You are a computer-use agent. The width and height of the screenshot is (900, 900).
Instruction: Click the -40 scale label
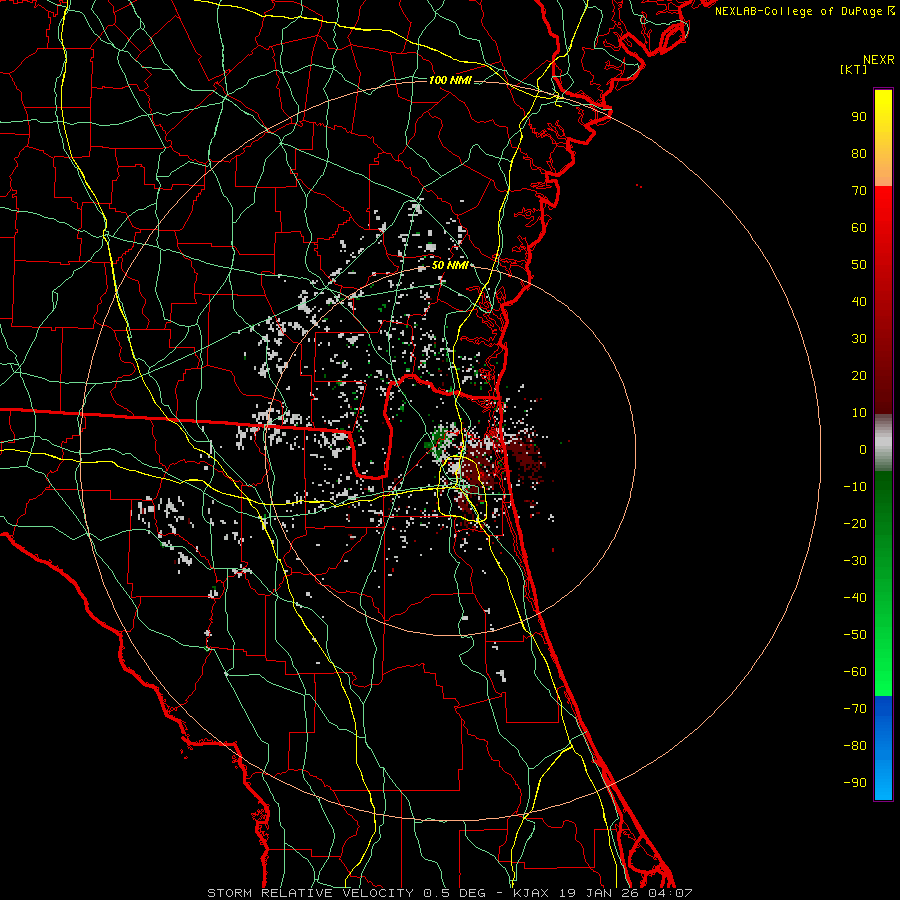click(x=855, y=598)
